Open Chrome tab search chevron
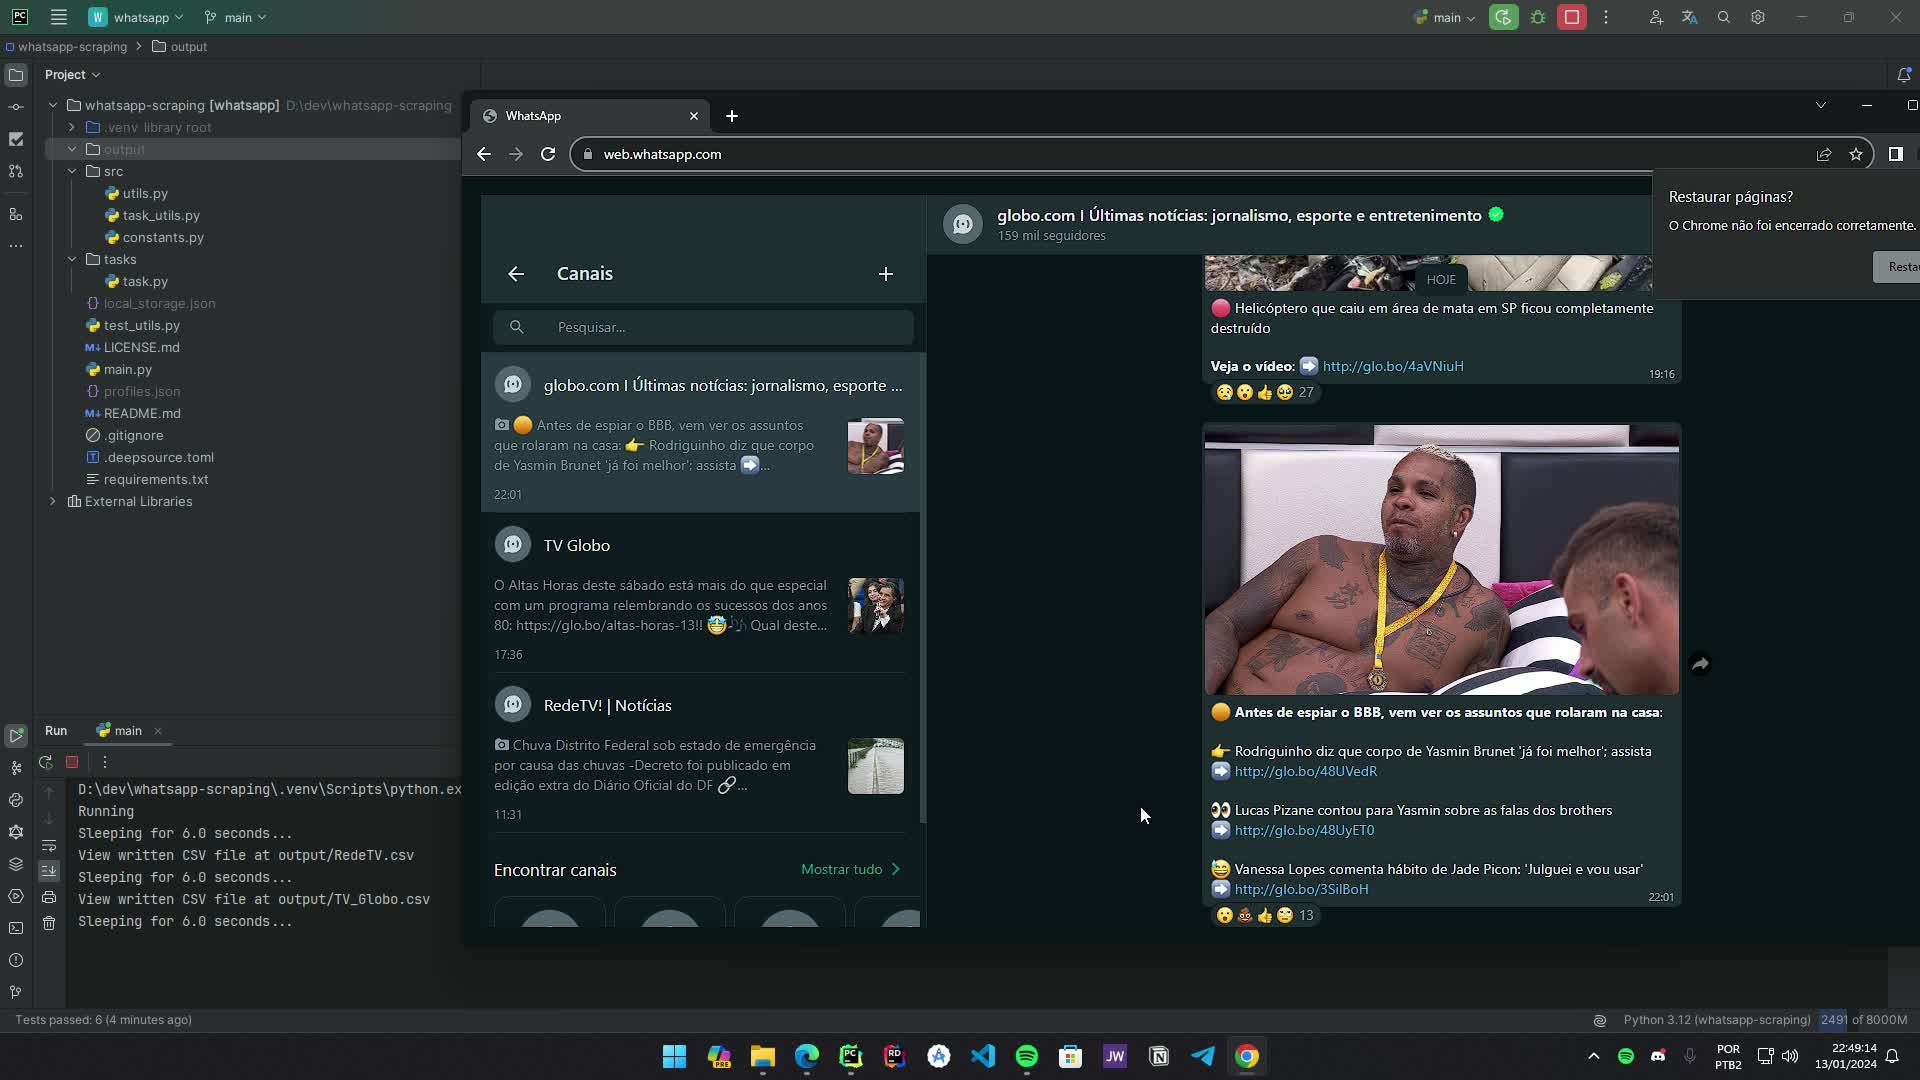 coord(1821,105)
